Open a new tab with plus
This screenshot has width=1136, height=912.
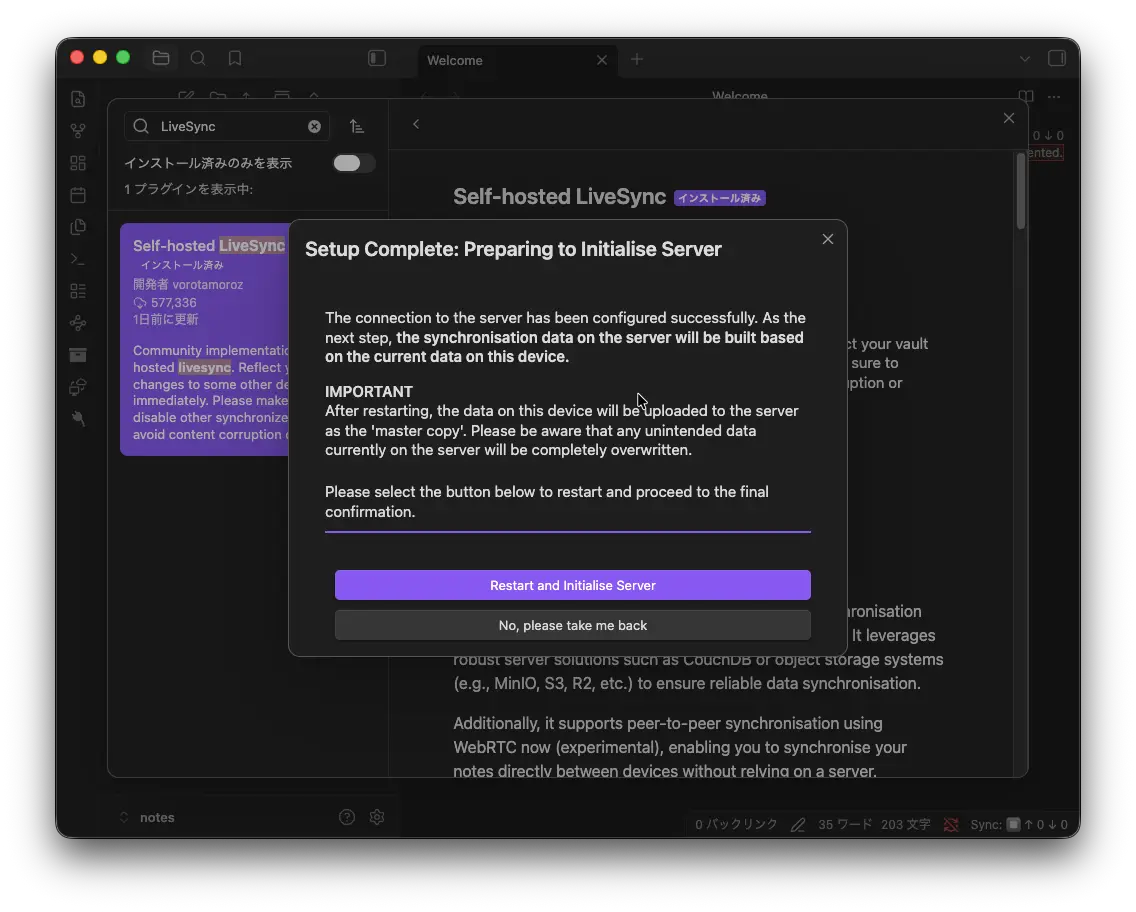pos(637,59)
